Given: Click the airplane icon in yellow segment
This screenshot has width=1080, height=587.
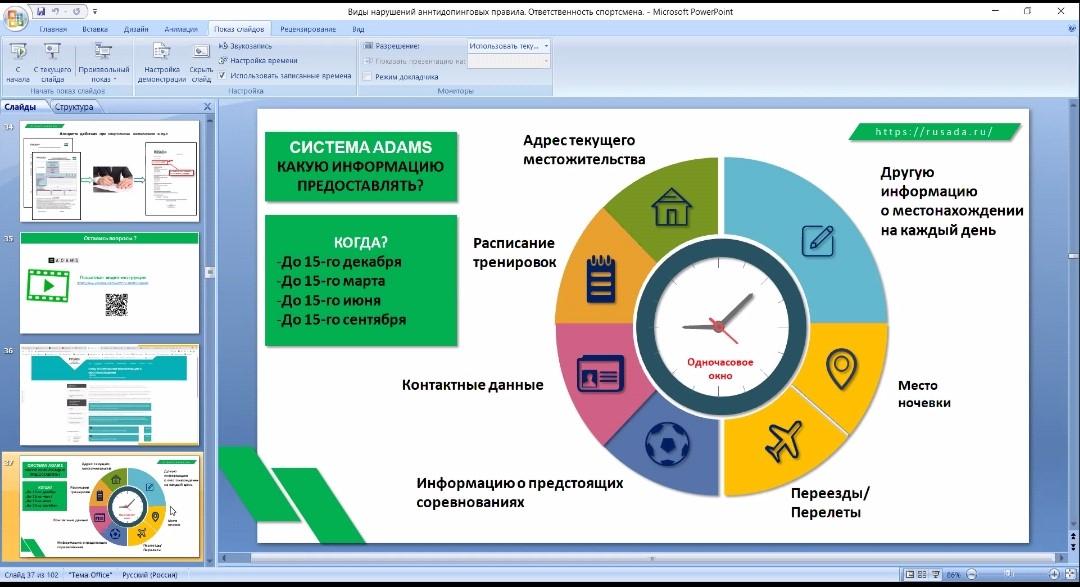Looking at the screenshot, I should point(785,441).
